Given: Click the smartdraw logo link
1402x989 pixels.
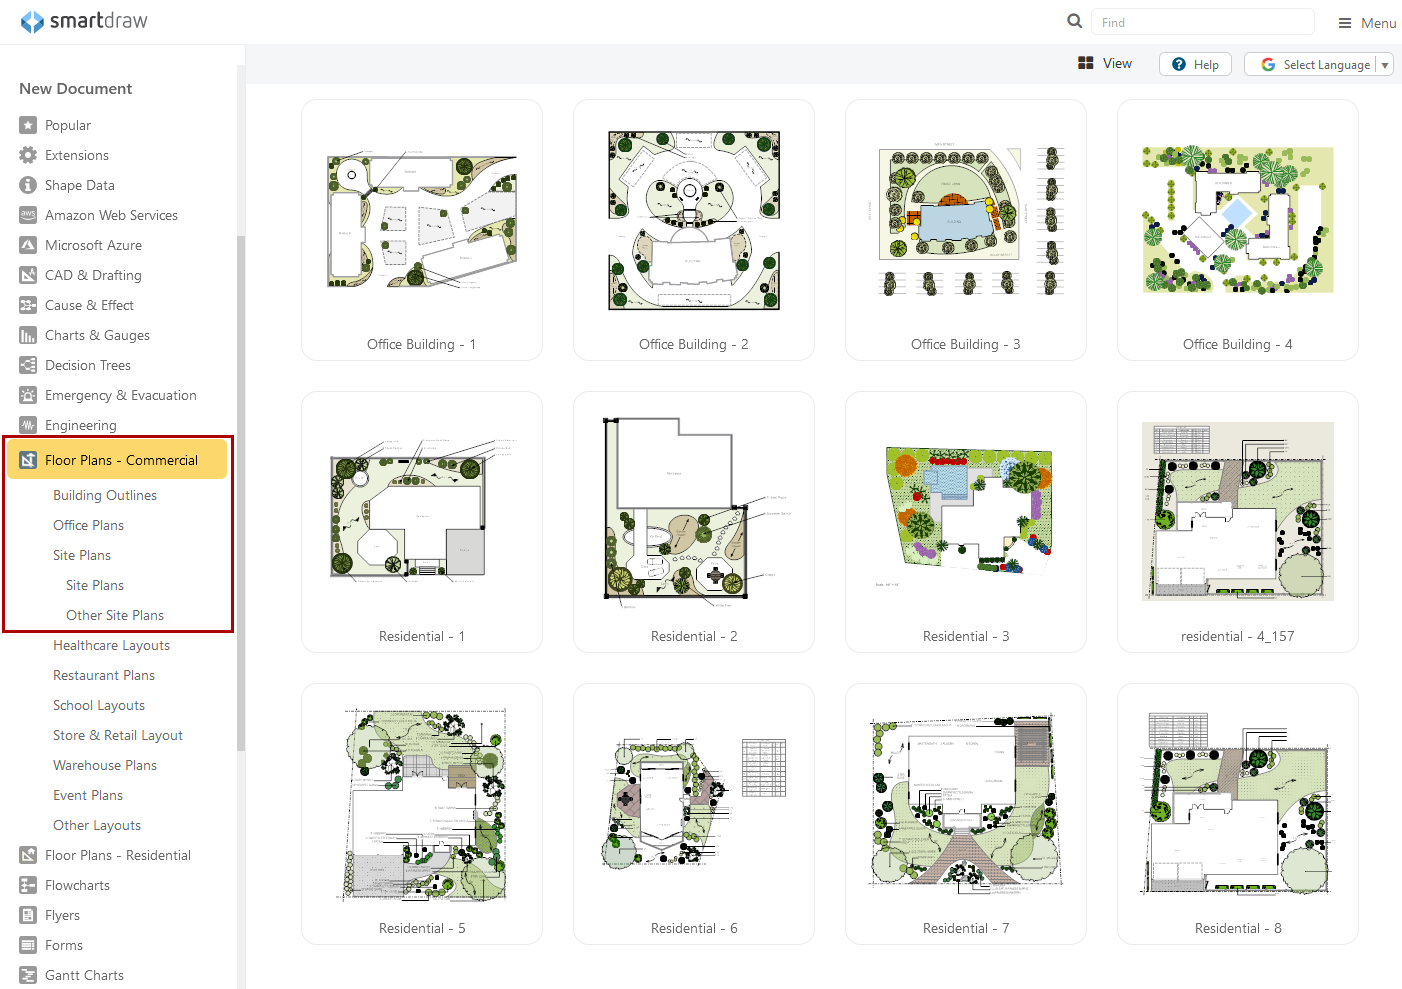Looking at the screenshot, I should 84,21.
